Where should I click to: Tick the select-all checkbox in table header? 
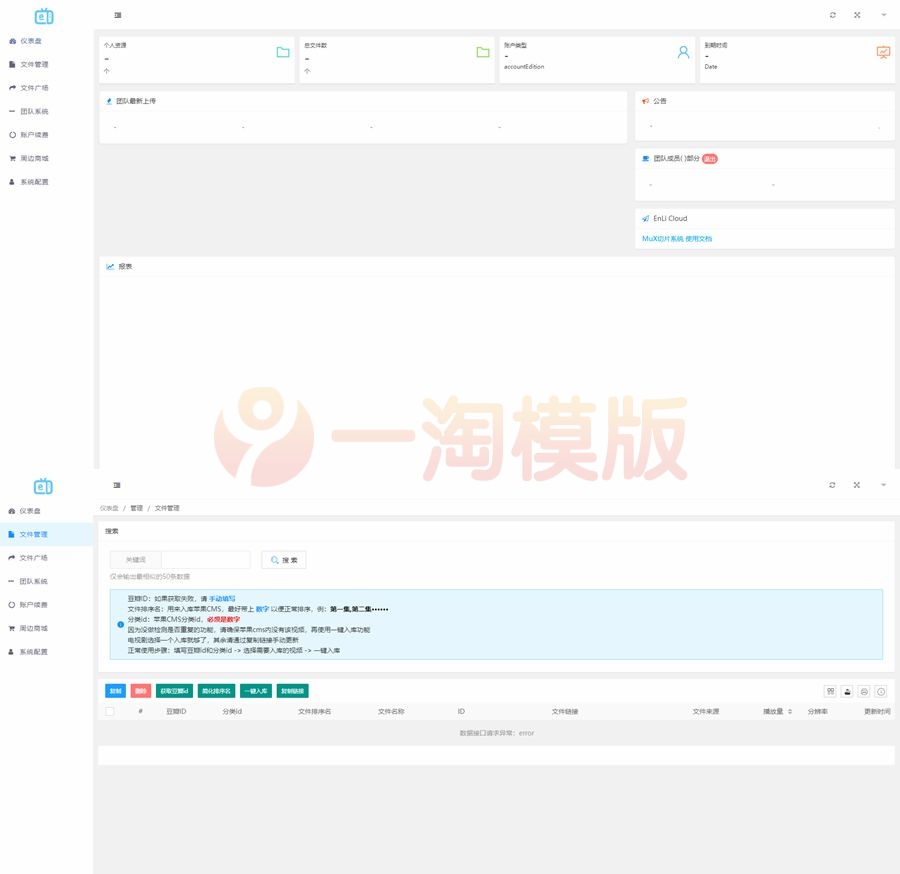[110, 712]
